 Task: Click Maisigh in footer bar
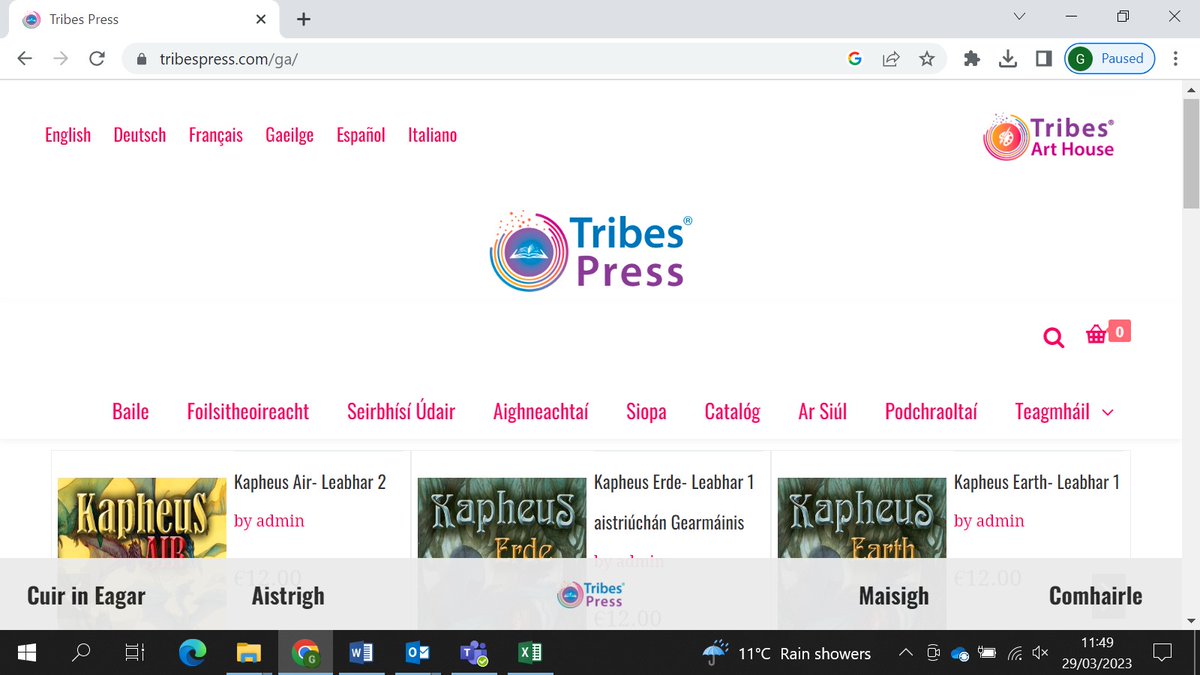click(894, 596)
